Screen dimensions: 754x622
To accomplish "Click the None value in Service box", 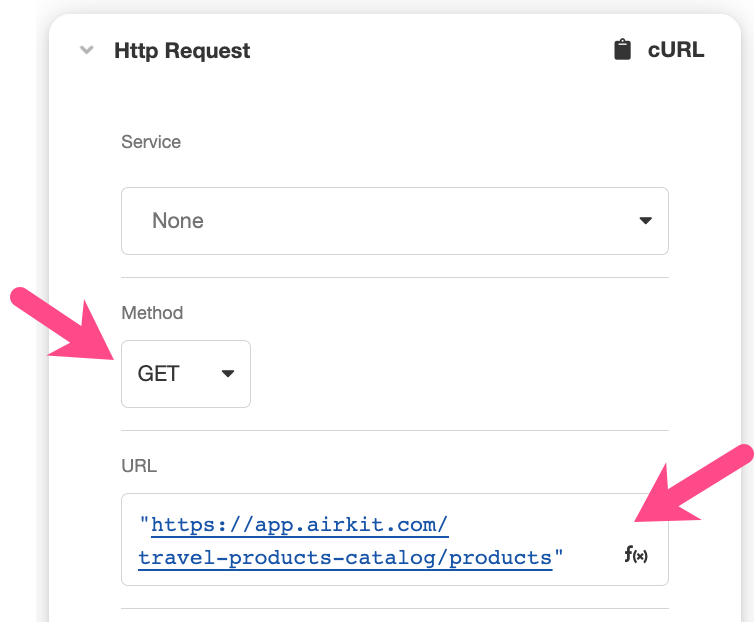I will tap(178, 221).
